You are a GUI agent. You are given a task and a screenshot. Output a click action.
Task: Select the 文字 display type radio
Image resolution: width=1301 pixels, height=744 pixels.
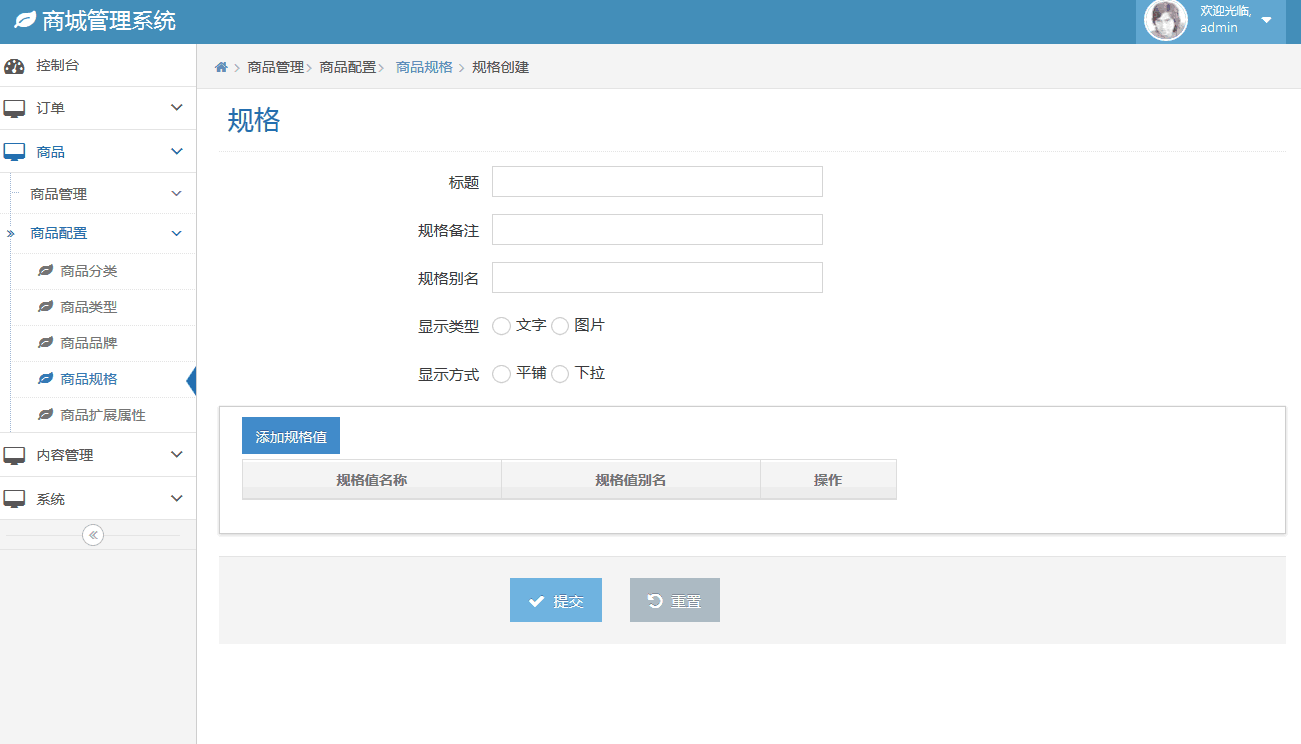(502, 326)
